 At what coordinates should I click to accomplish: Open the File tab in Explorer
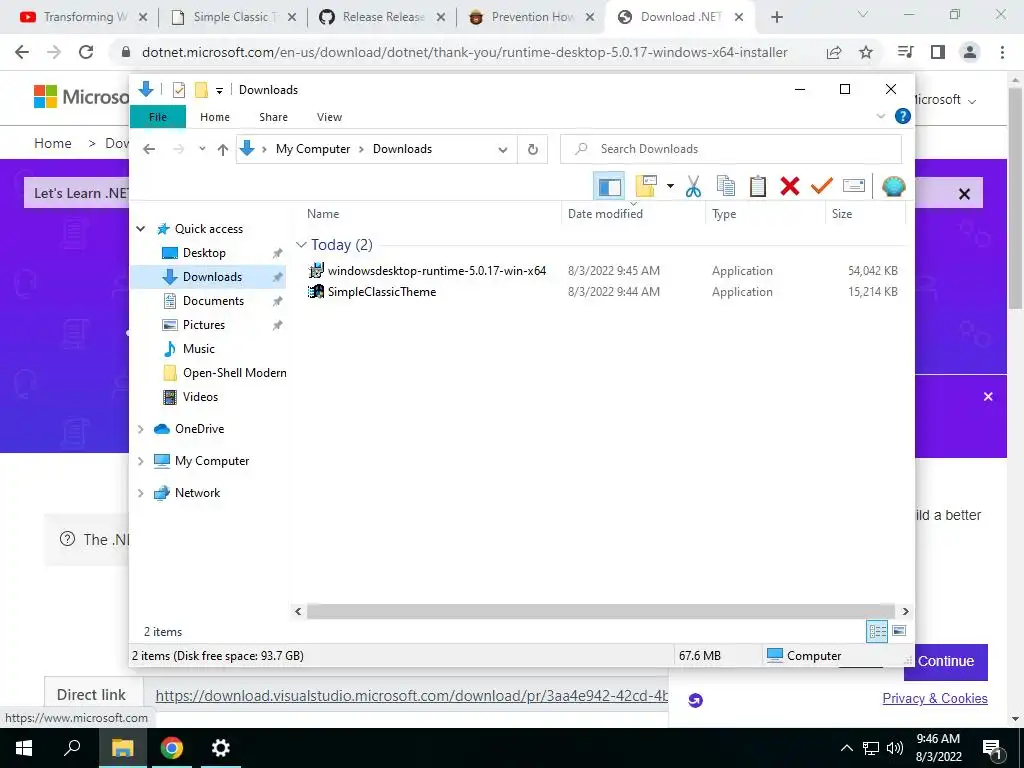tap(158, 117)
